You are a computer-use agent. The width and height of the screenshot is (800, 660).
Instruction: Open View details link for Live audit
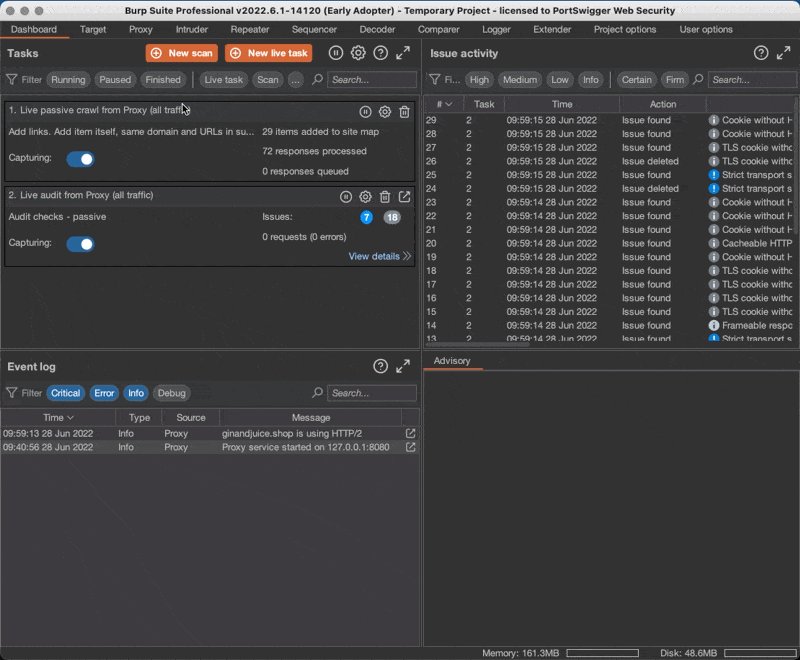pyautogui.click(x=379, y=256)
